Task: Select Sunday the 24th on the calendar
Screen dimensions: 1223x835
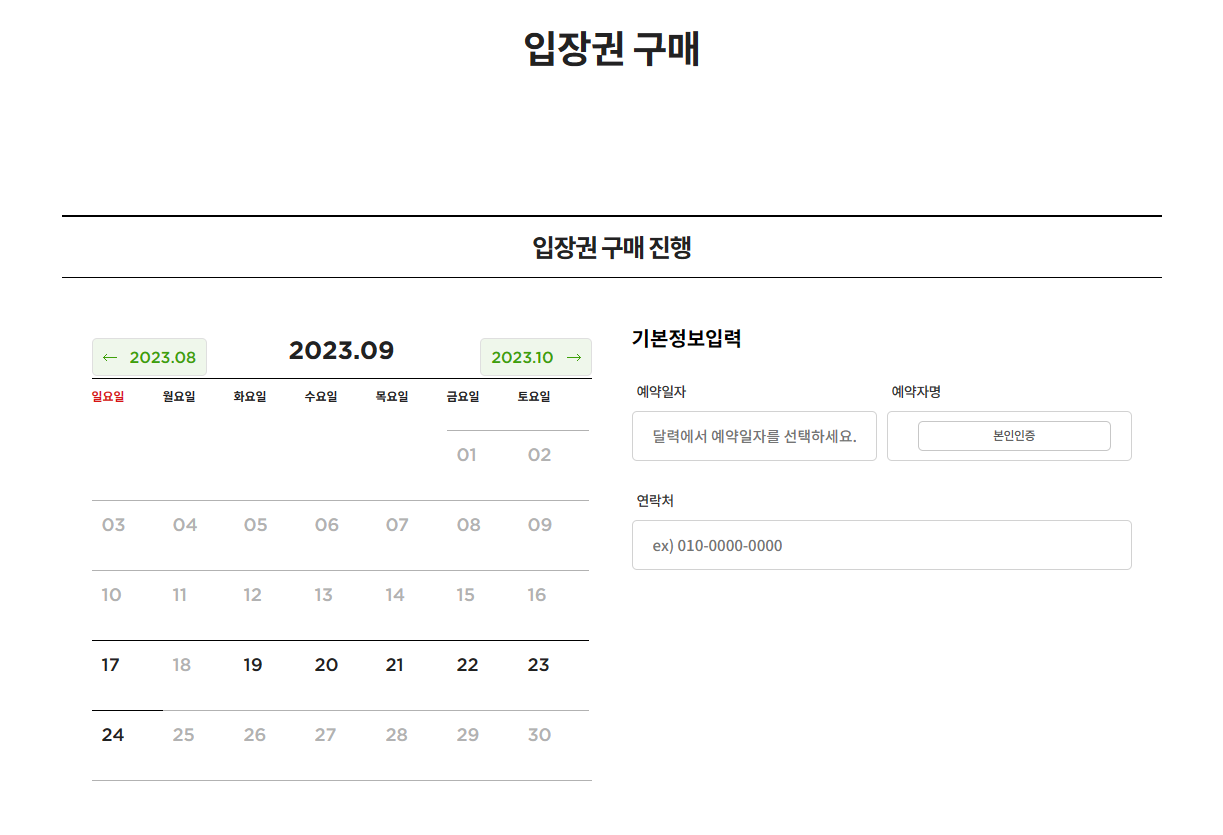Action: coord(110,734)
